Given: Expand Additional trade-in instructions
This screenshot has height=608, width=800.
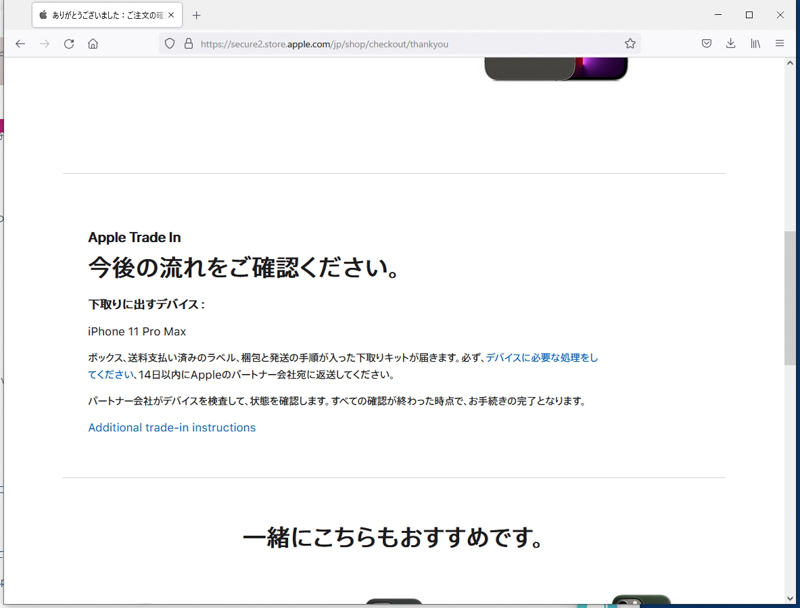Looking at the screenshot, I should (x=171, y=427).
